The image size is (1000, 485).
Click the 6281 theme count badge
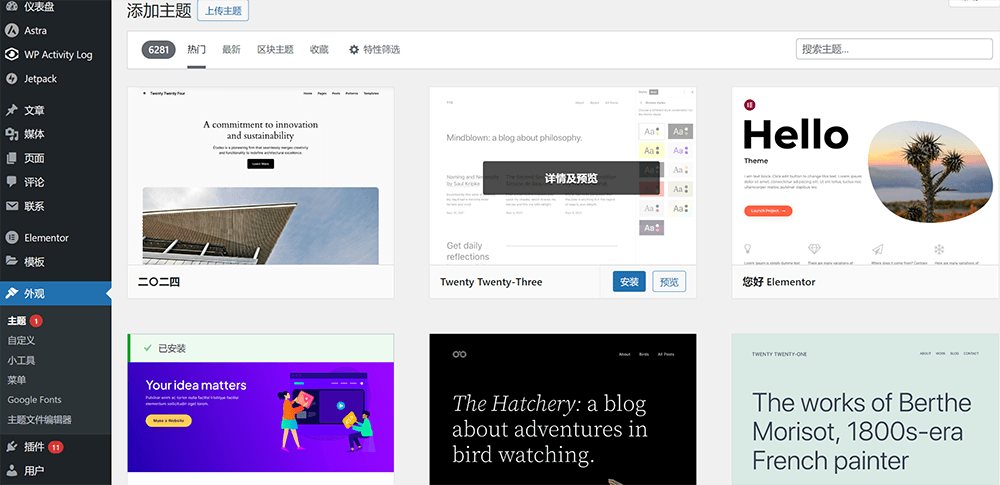(158, 49)
